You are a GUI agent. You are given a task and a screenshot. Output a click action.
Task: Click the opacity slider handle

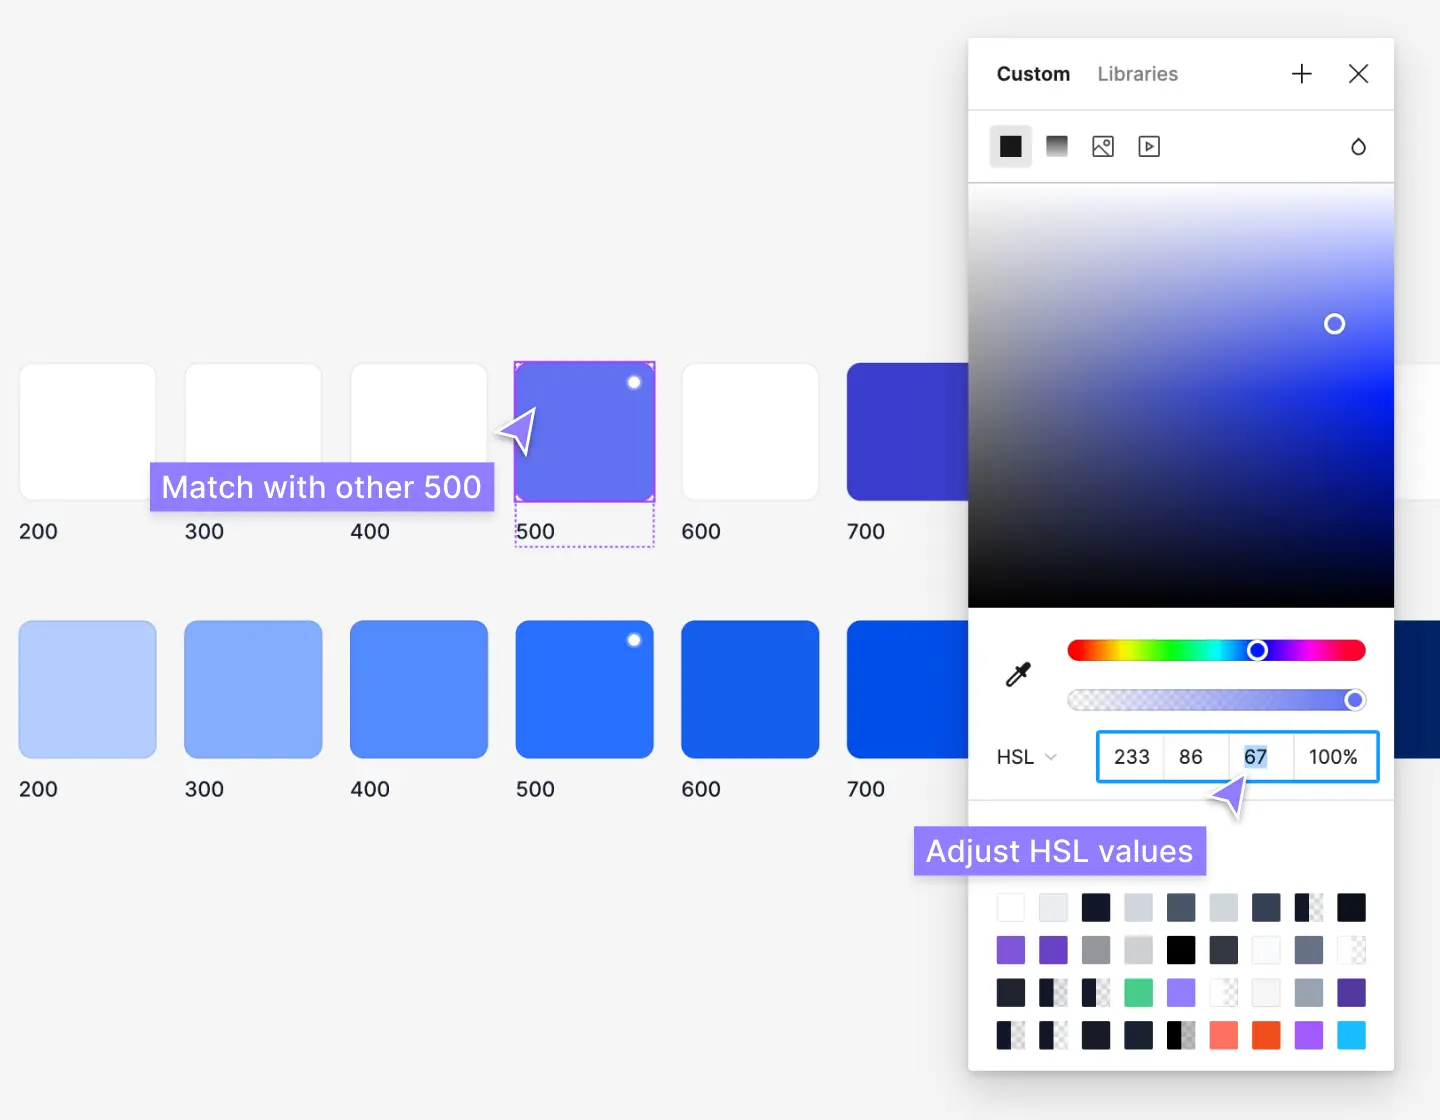click(1355, 700)
